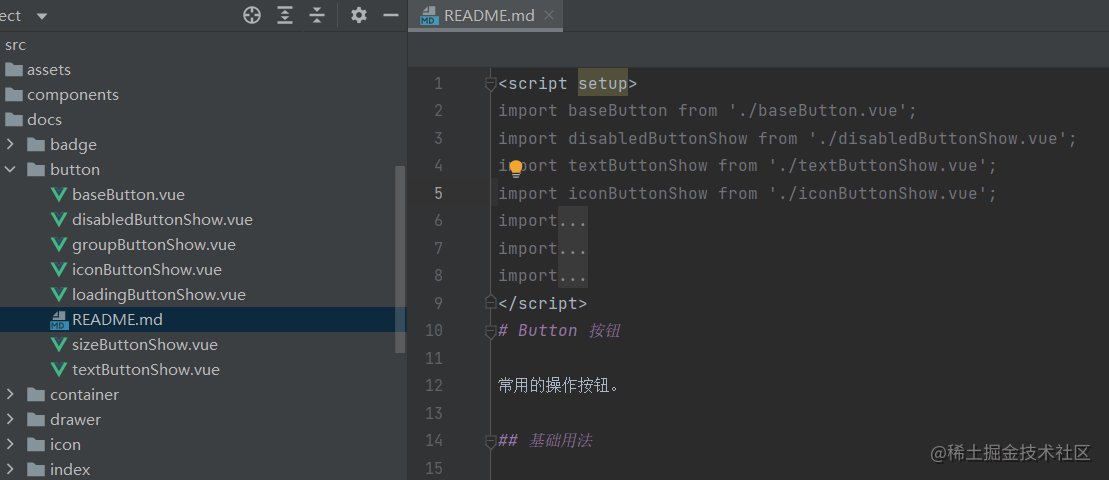Select sizeButtonShow.vue file
Image resolution: width=1109 pixels, height=480 pixels.
point(144,345)
